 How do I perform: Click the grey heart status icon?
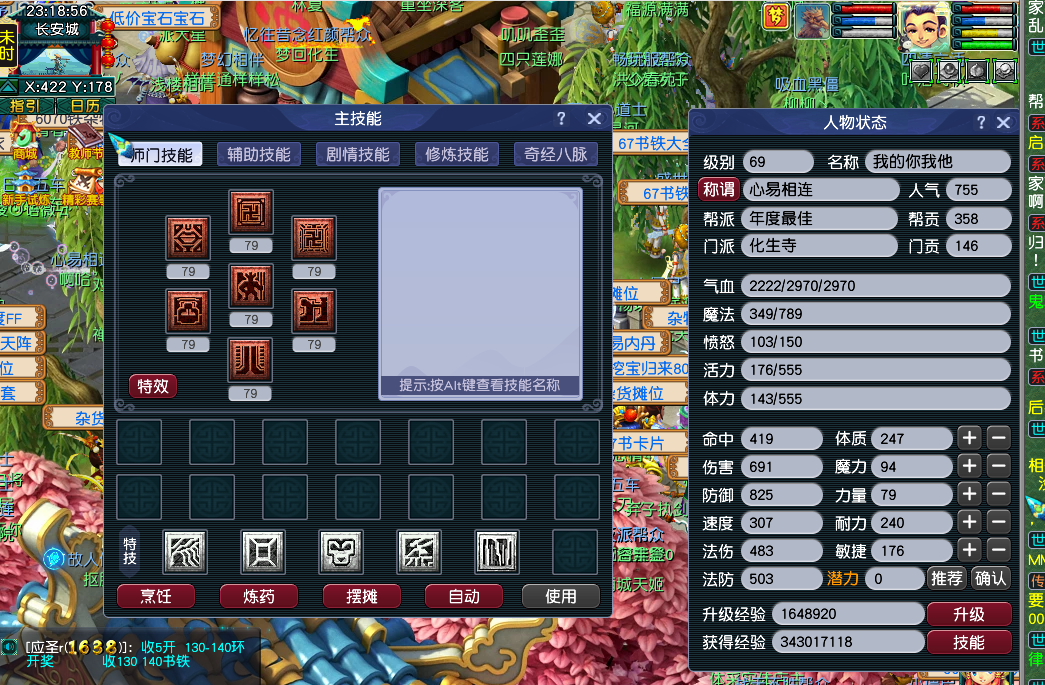click(x=921, y=71)
